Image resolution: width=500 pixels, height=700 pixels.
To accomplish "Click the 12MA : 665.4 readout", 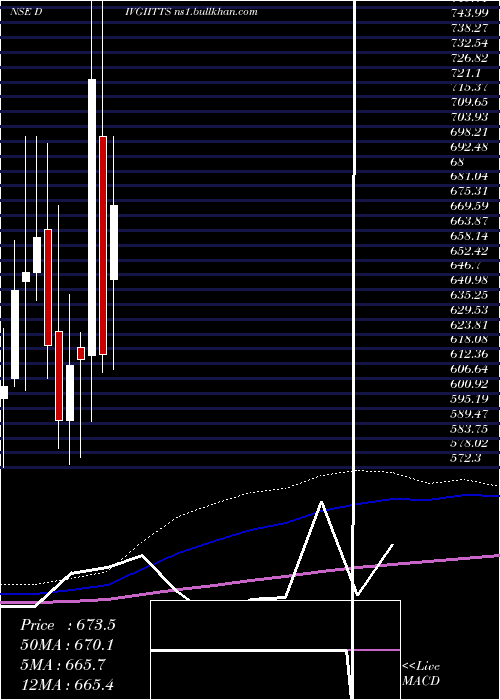I will pos(69,684).
